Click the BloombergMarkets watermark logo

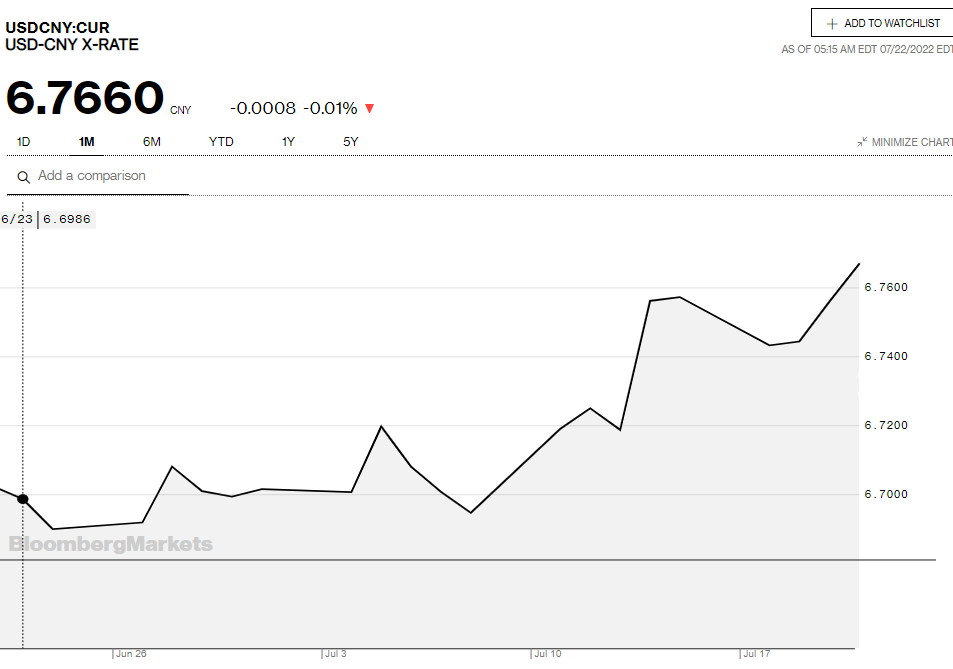pyautogui.click(x=111, y=544)
